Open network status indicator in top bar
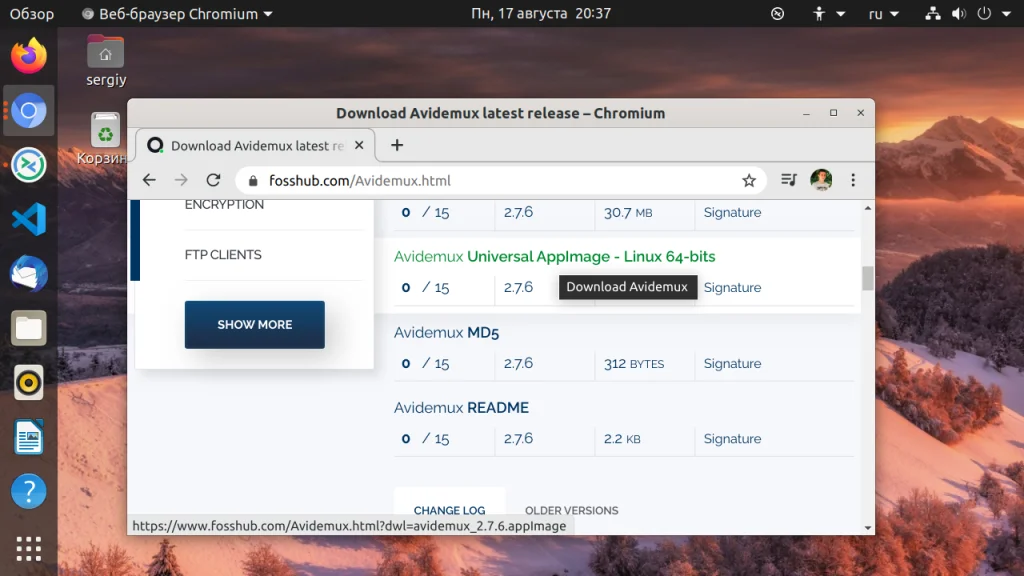This screenshot has height=576, width=1024. tap(933, 14)
